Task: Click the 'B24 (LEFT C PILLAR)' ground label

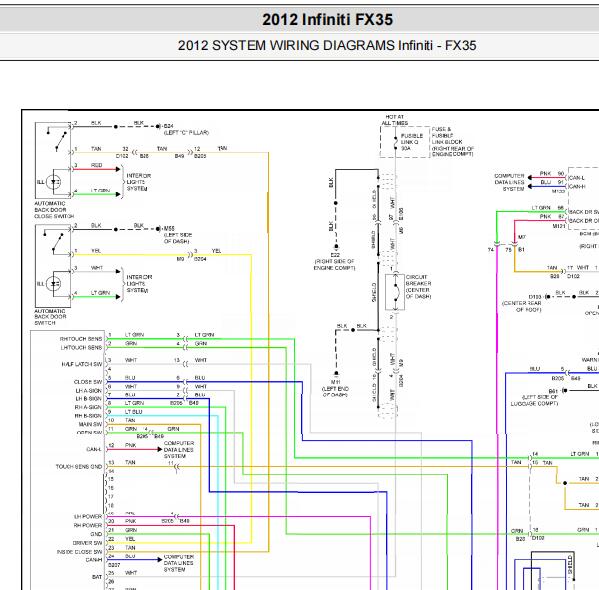Action: [x=186, y=129]
